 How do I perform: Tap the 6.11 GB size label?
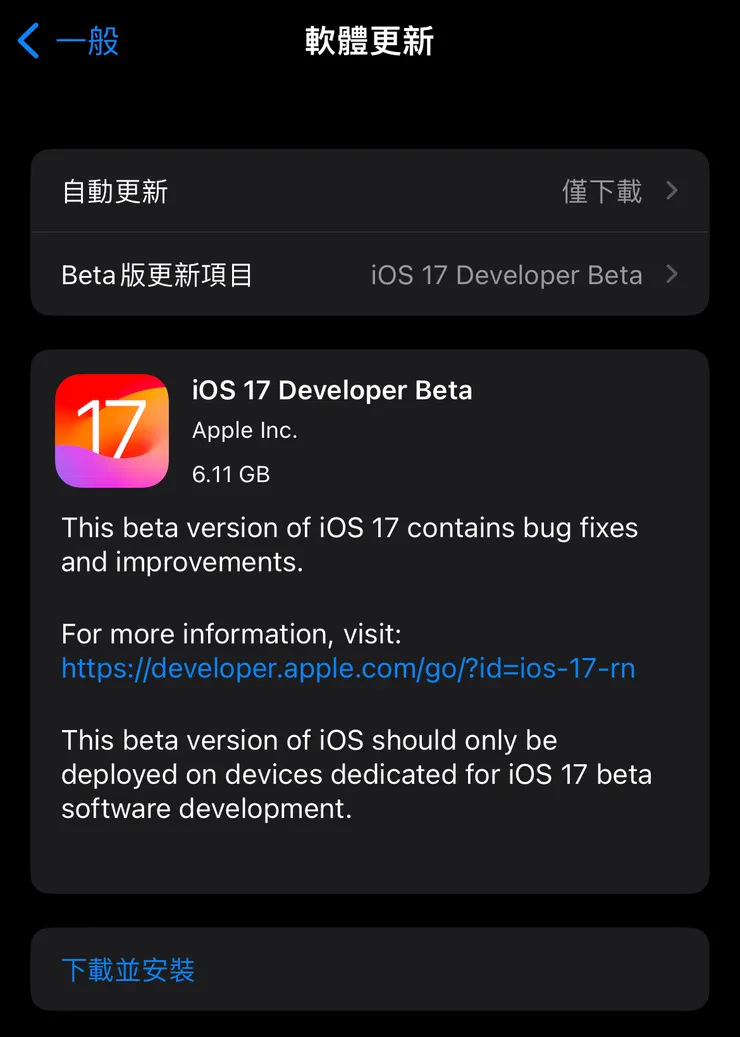231,474
